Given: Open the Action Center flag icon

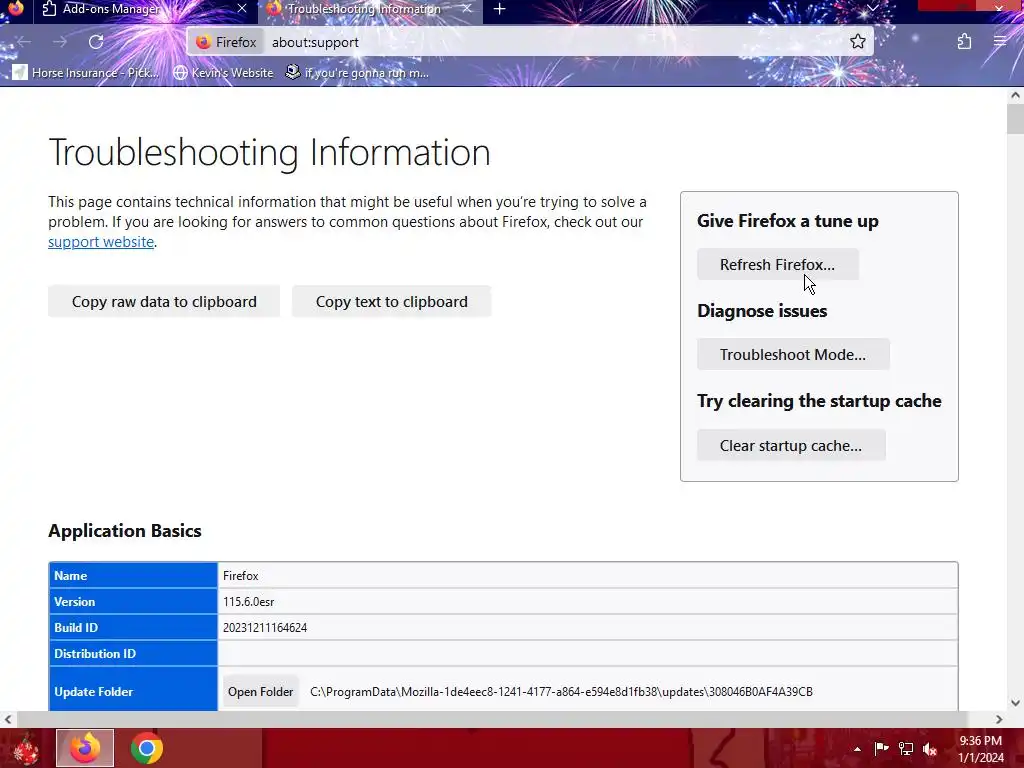Looking at the screenshot, I should click(881, 748).
